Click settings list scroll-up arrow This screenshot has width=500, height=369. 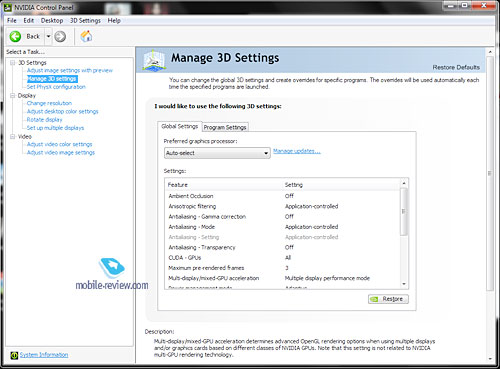pyautogui.click(x=404, y=183)
